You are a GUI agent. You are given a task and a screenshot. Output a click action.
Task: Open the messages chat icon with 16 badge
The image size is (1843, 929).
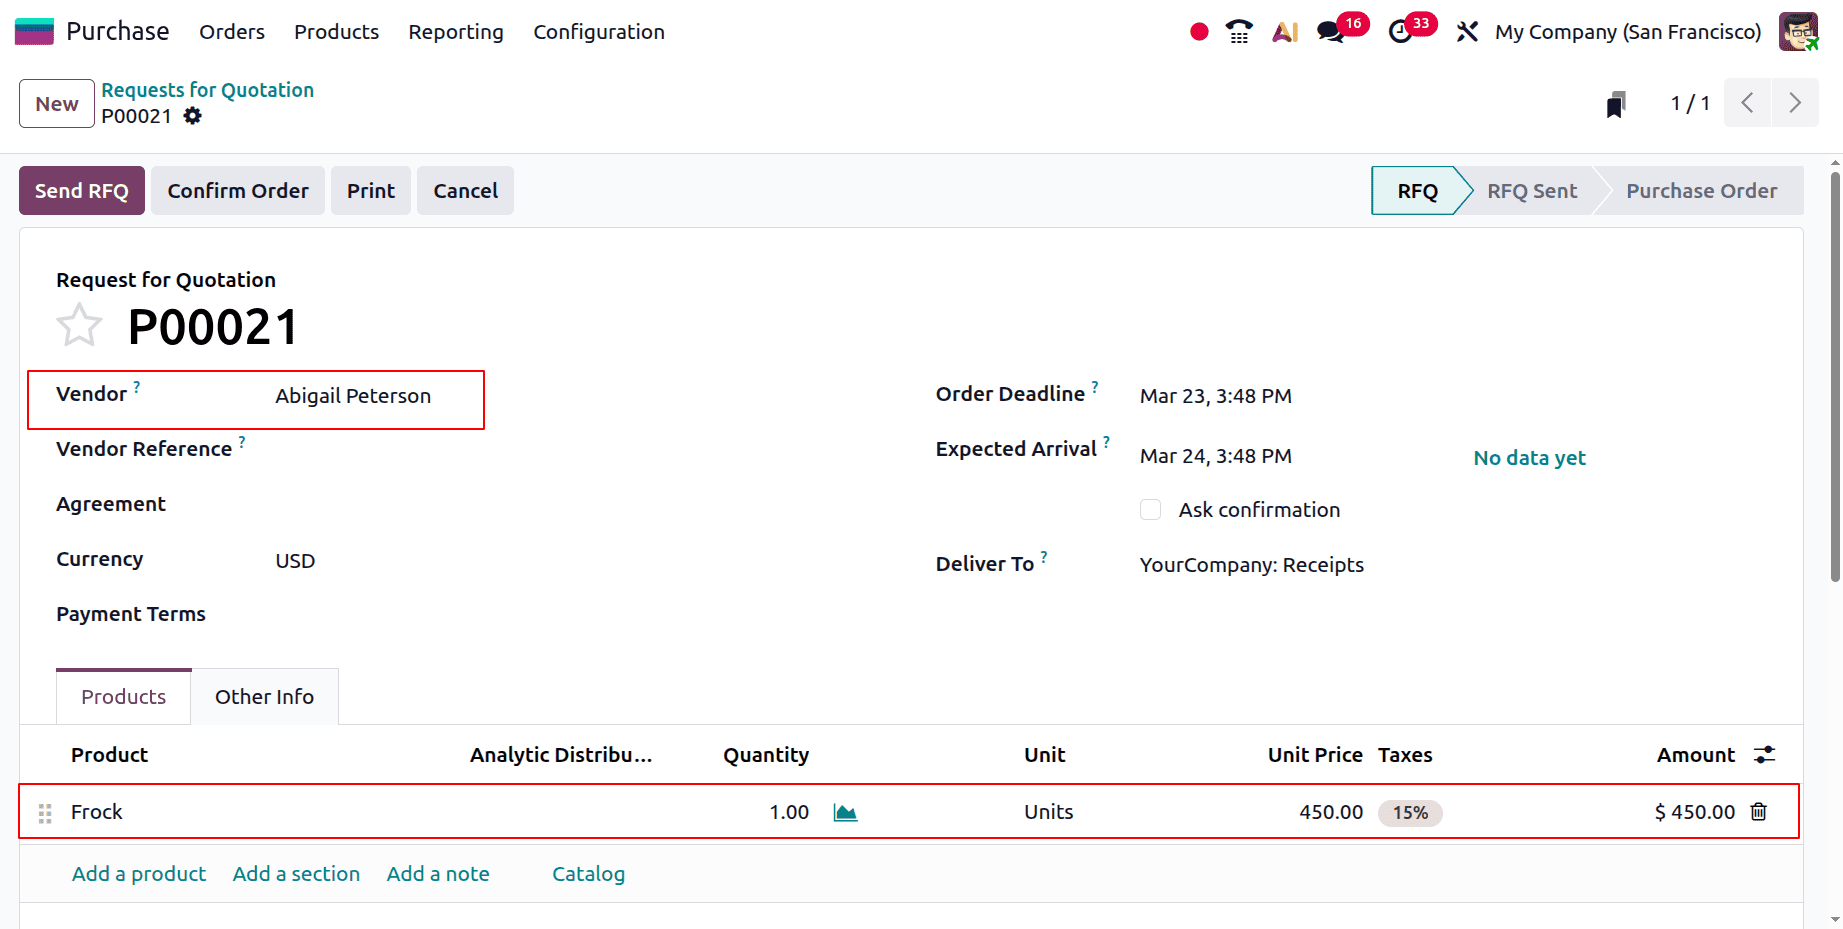[1330, 32]
